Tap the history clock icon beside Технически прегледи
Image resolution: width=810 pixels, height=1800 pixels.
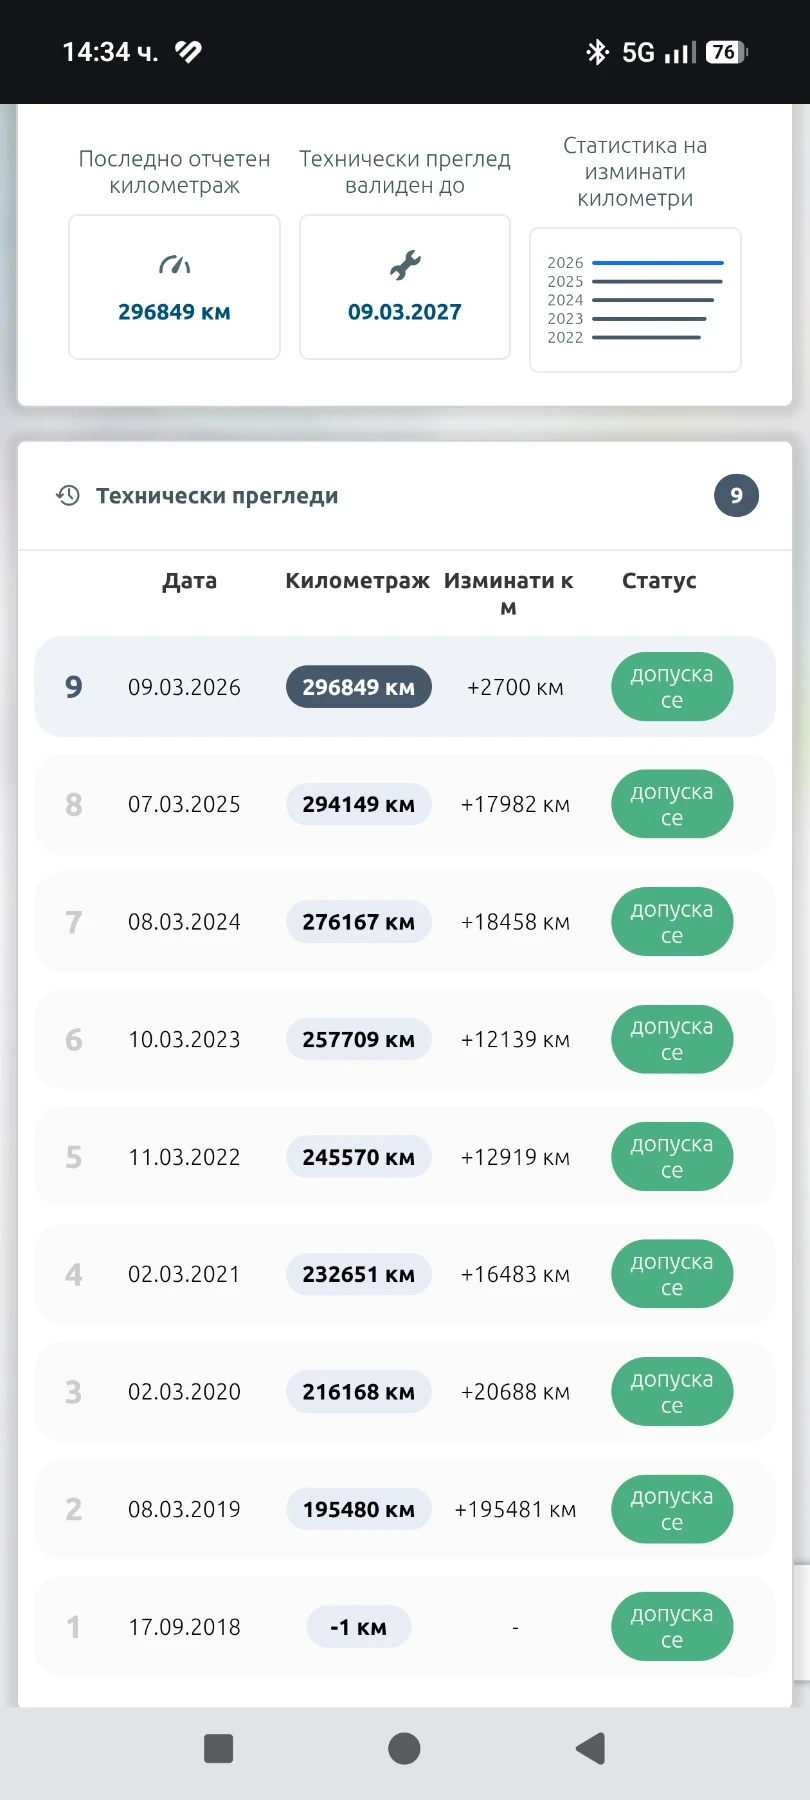point(68,495)
